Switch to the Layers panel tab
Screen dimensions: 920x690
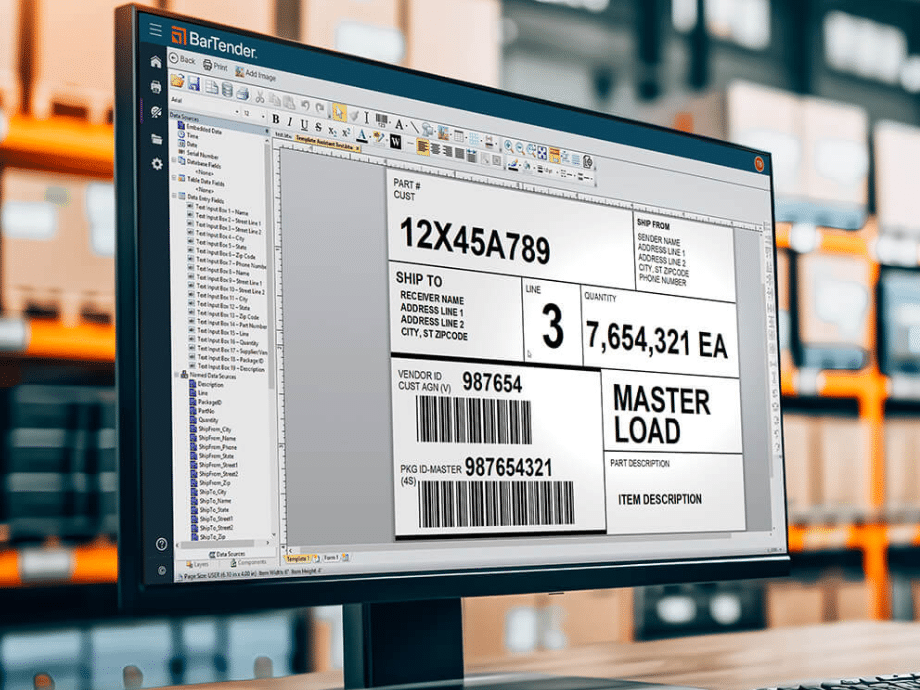[198, 564]
